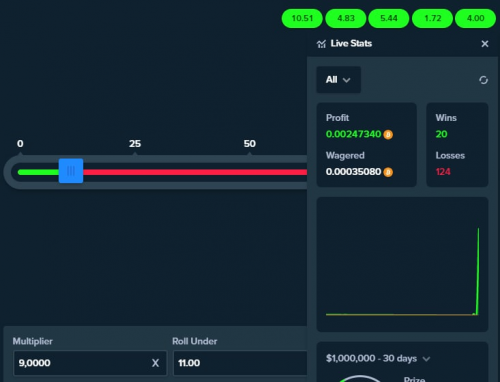Screen dimensions: 500x382
Task: Click the 4.83 result pill
Action: (x=346, y=18)
